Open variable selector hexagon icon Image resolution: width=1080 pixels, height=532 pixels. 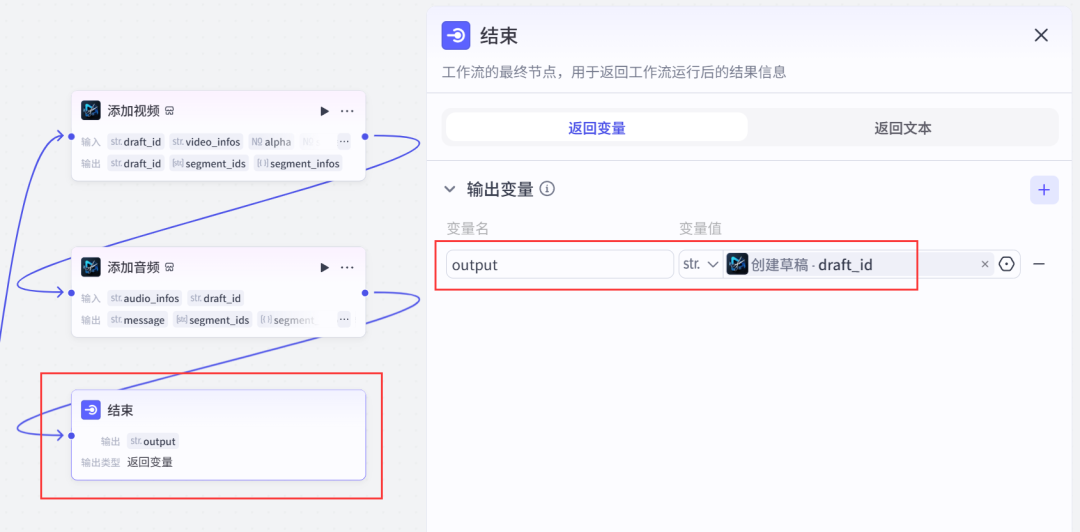tap(1007, 264)
